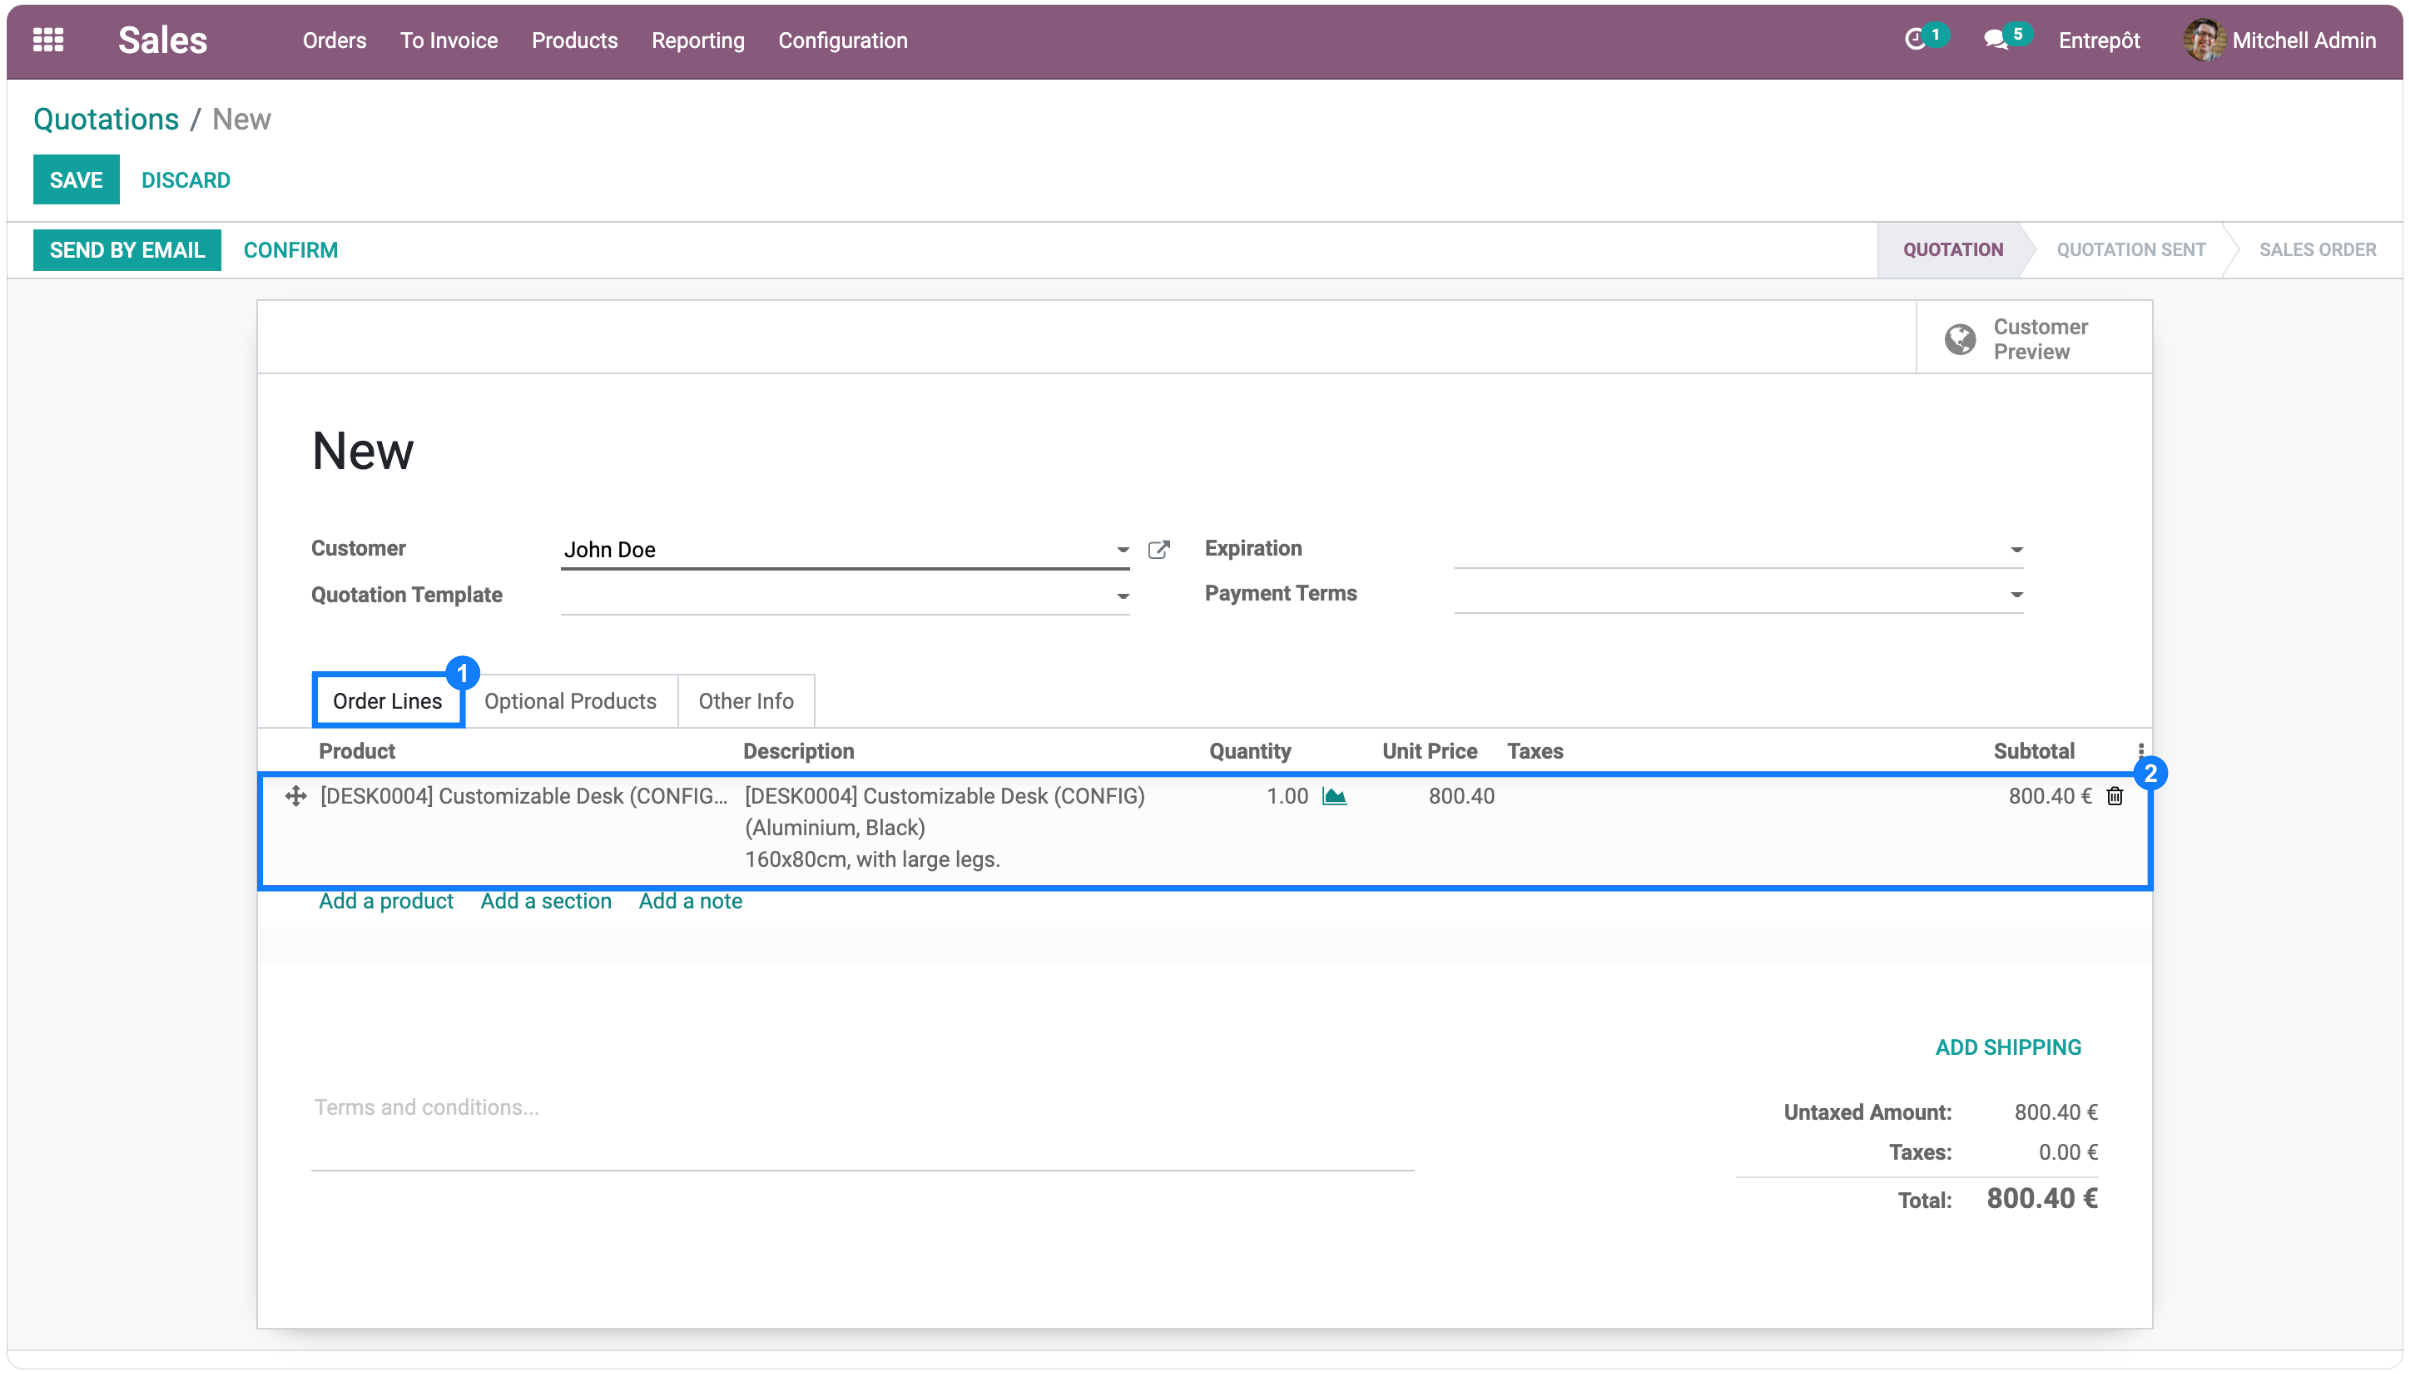
Task: Open the column options kebab menu
Action: click(x=2140, y=751)
